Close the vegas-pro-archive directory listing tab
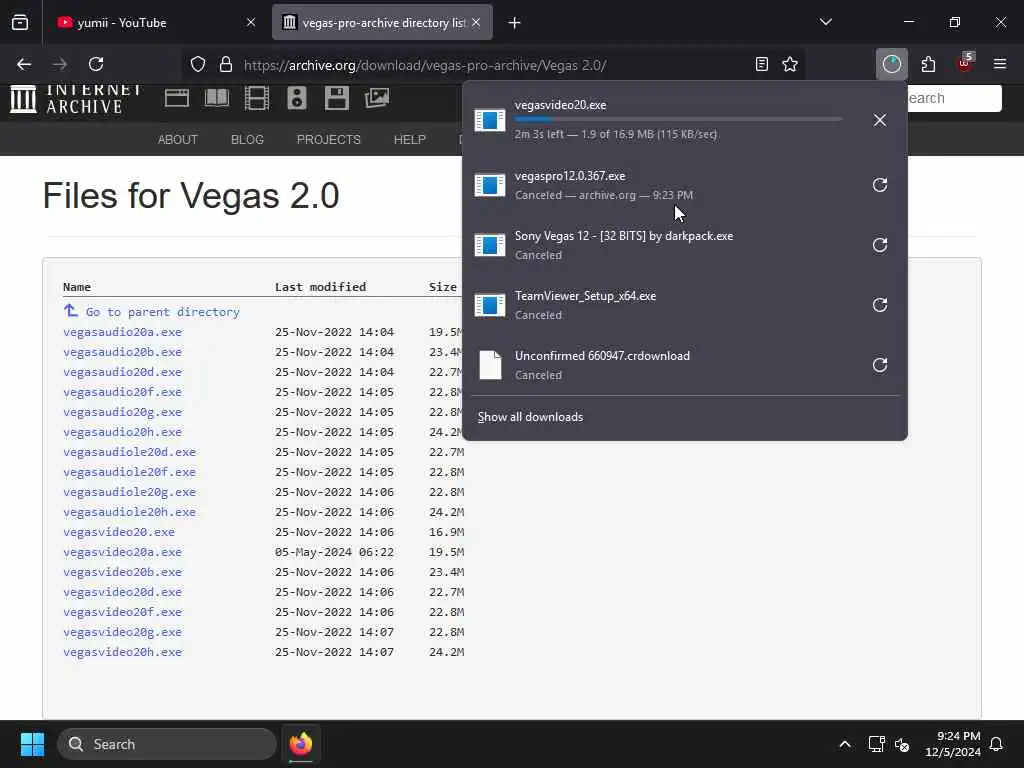Image resolution: width=1024 pixels, height=768 pixels. [x=476, y=23]
